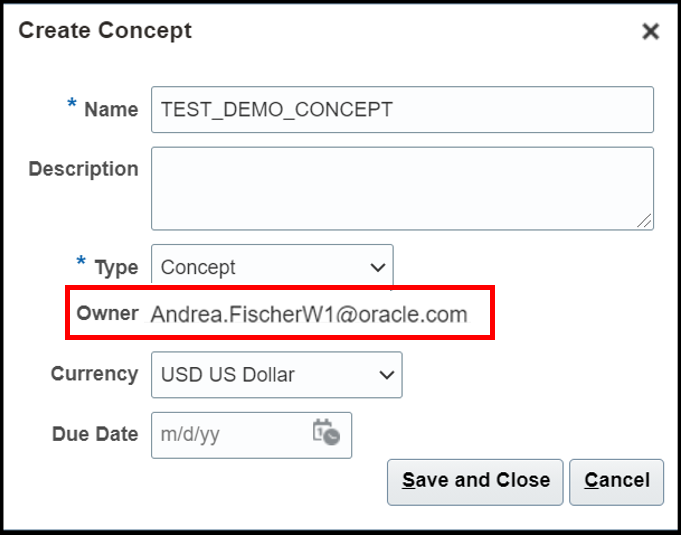Click the Due Date field label
This screenshot has width=682, height=535.
[95, 434]
